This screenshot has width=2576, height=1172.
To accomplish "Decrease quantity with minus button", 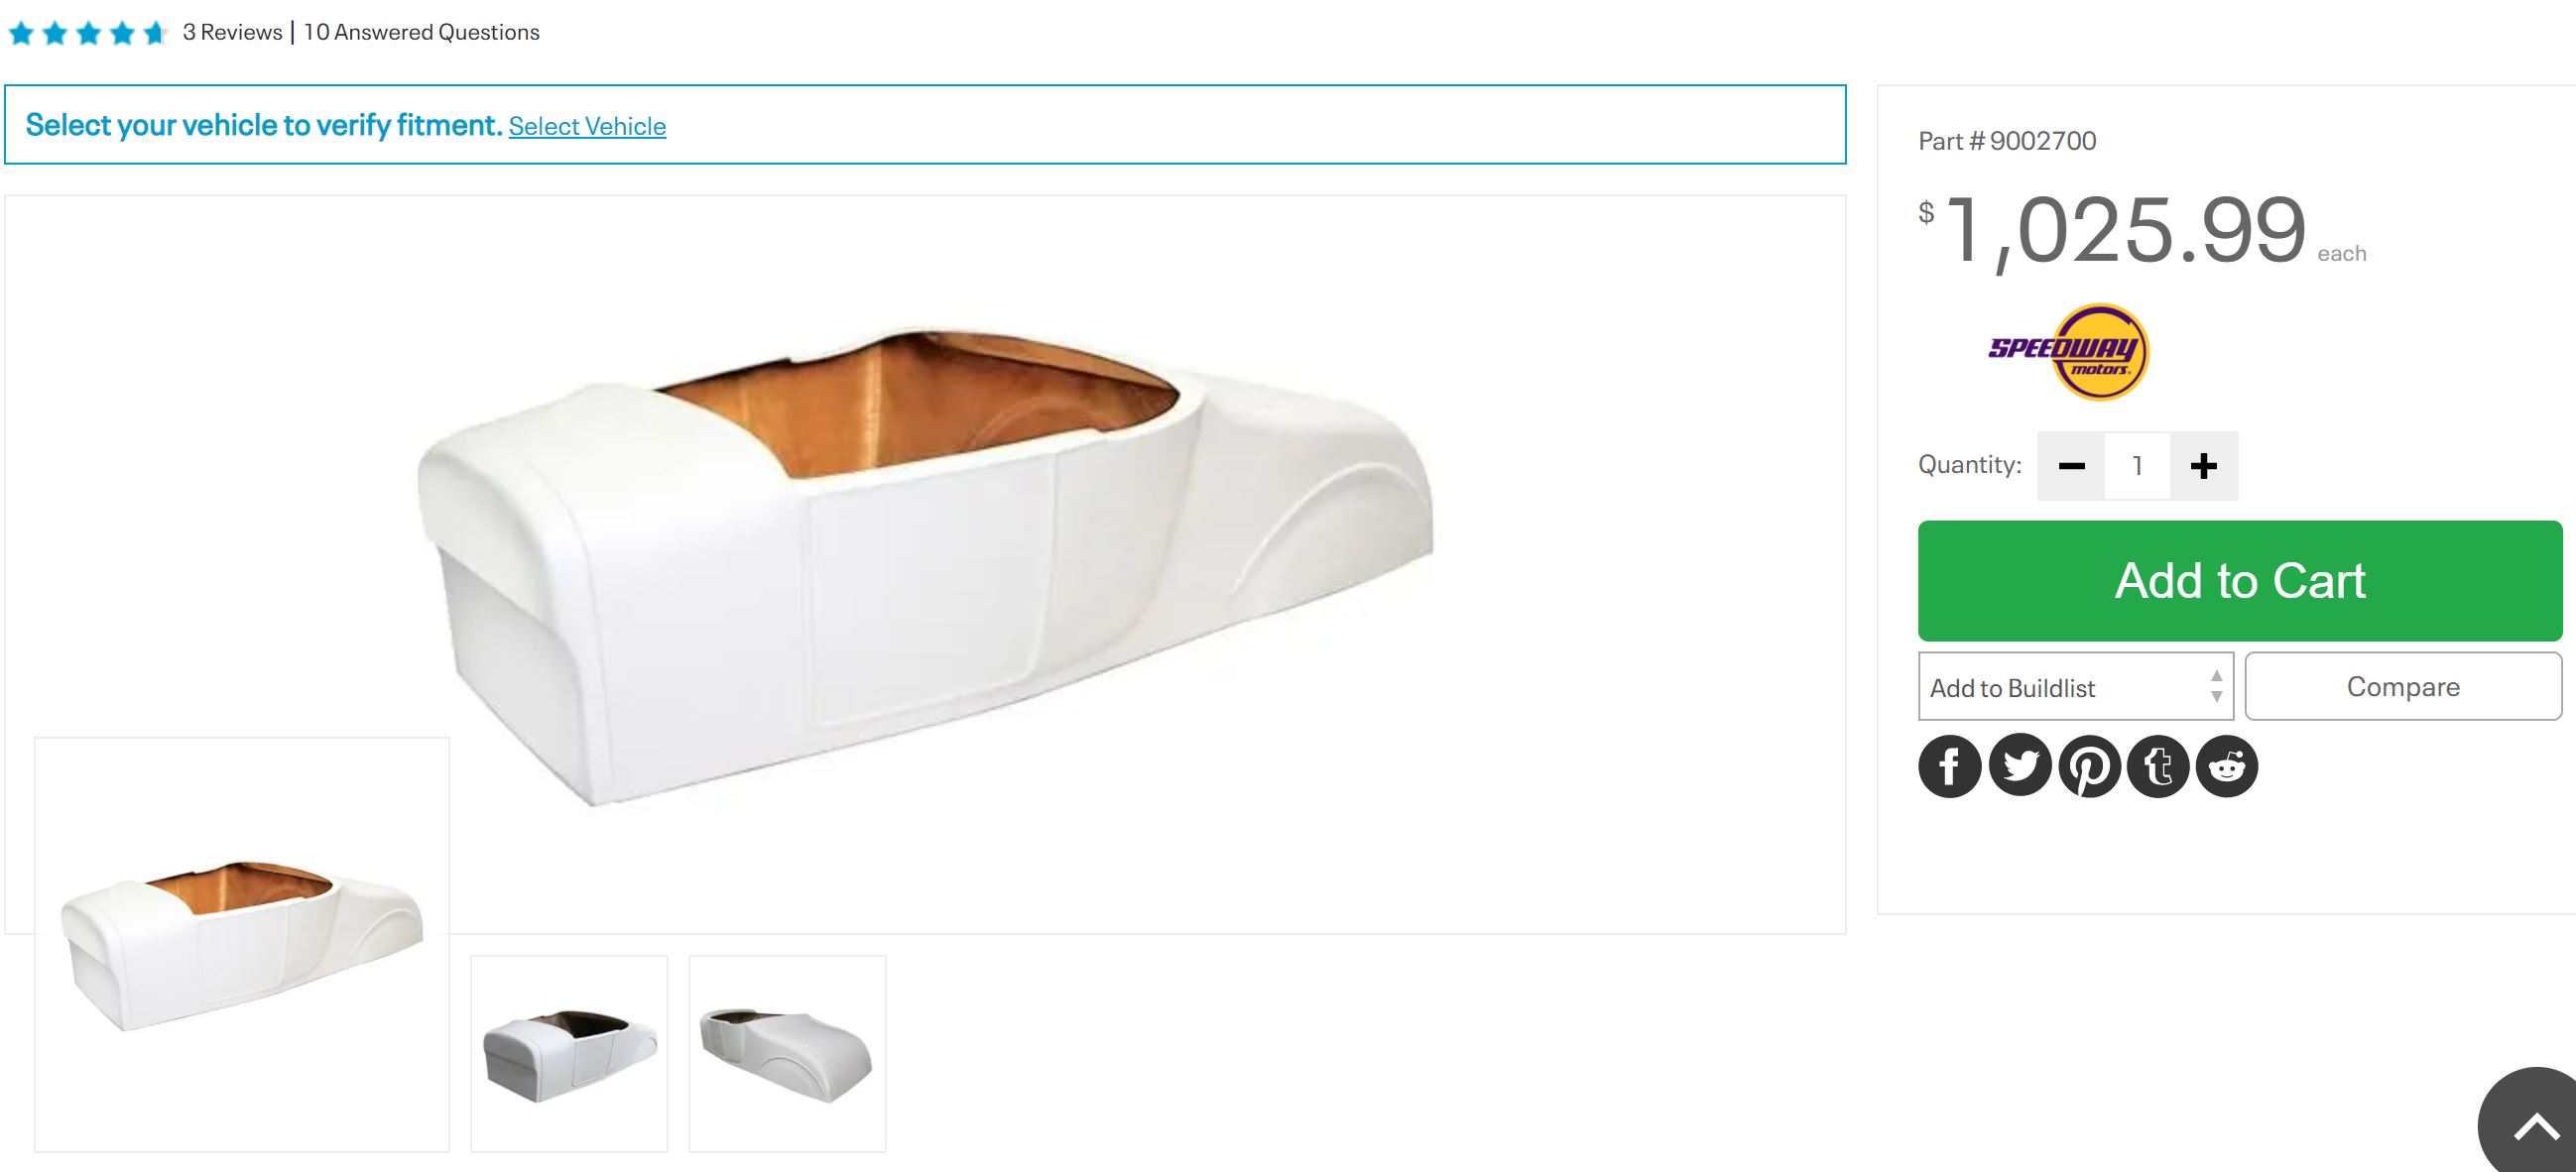I will click(x=2071, y=466).
